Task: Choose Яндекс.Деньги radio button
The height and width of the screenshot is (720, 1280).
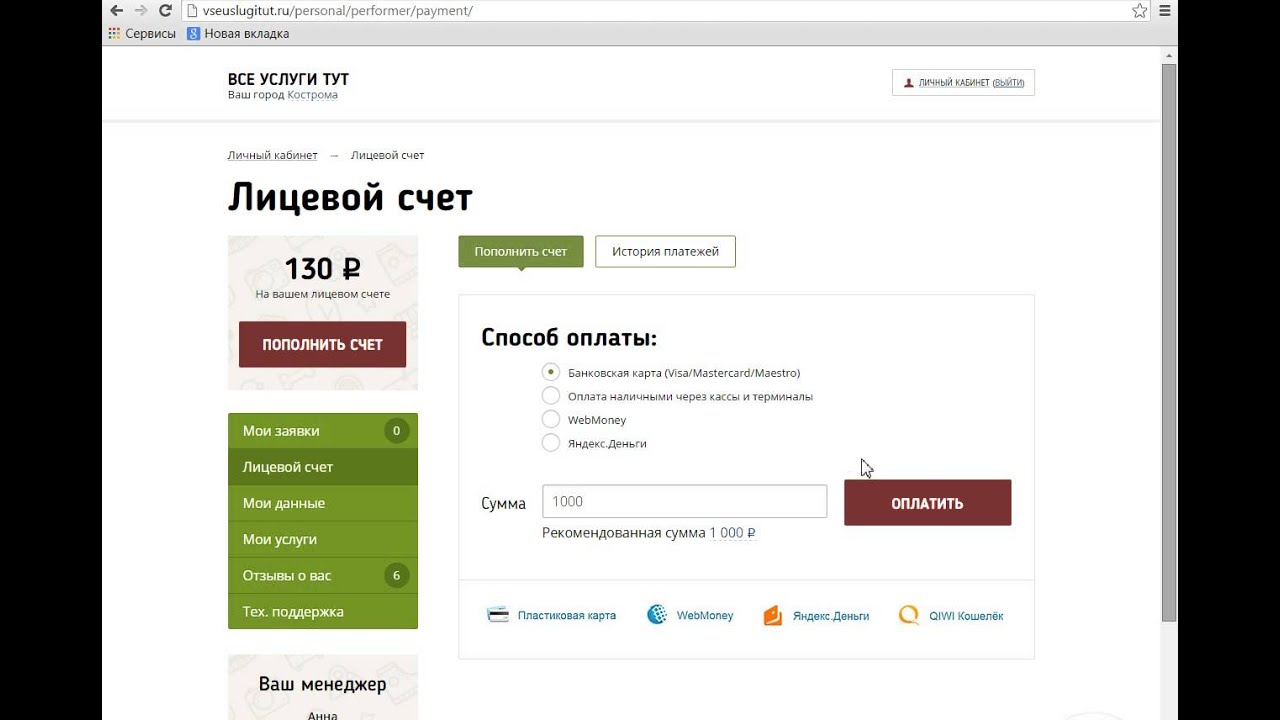Action: pyautogui.click(x=551, y=443)
